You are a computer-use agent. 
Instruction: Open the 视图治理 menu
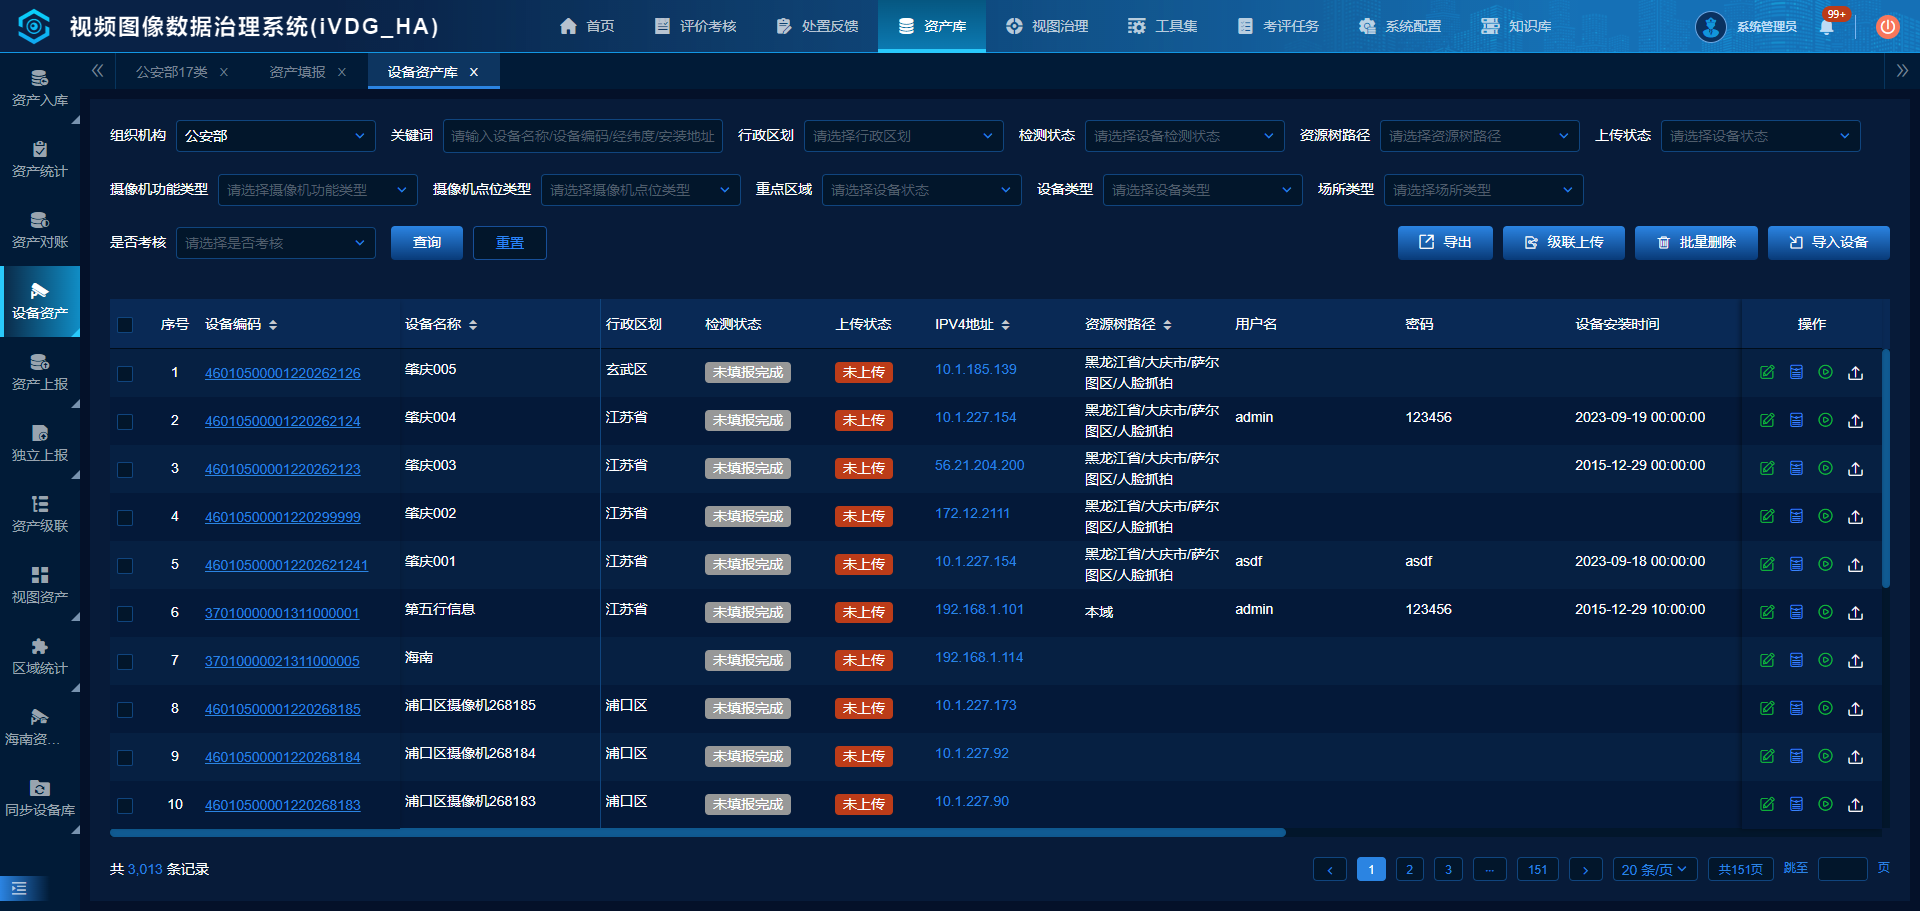tap(1047, 26)
